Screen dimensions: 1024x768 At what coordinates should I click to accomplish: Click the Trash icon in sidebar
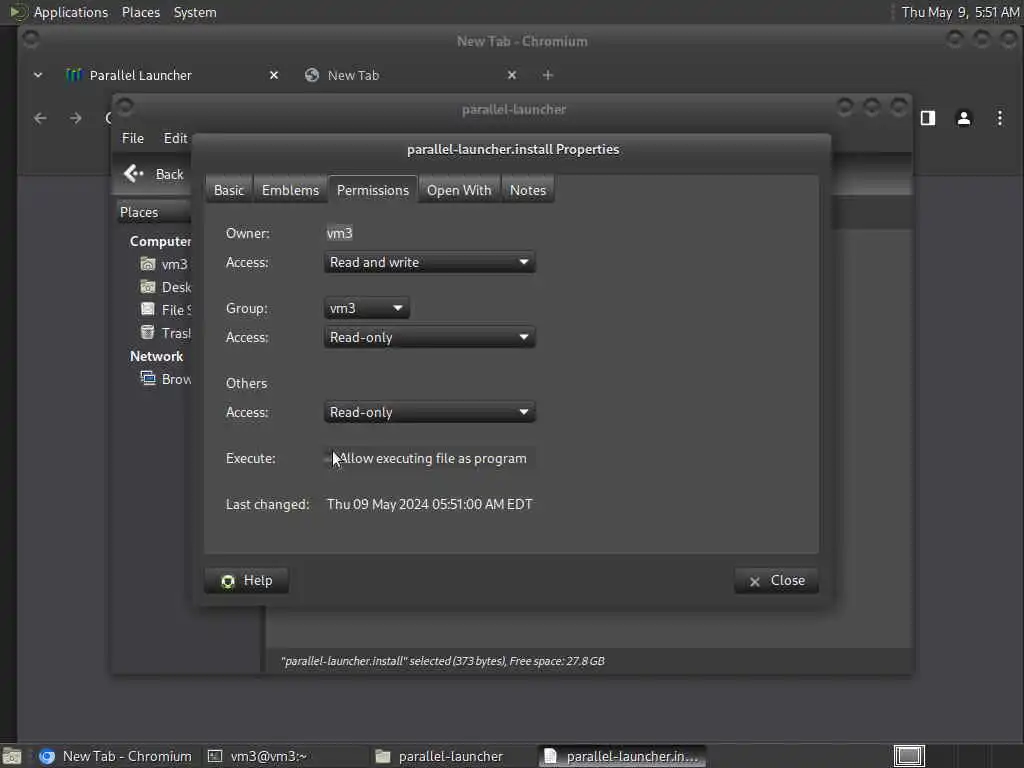148,332
